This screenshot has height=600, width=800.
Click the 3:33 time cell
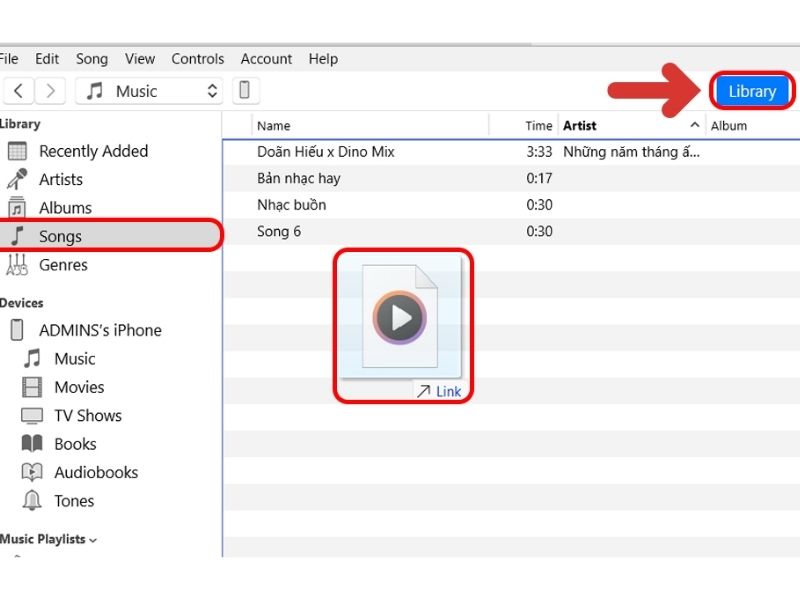tap(539, 152)
